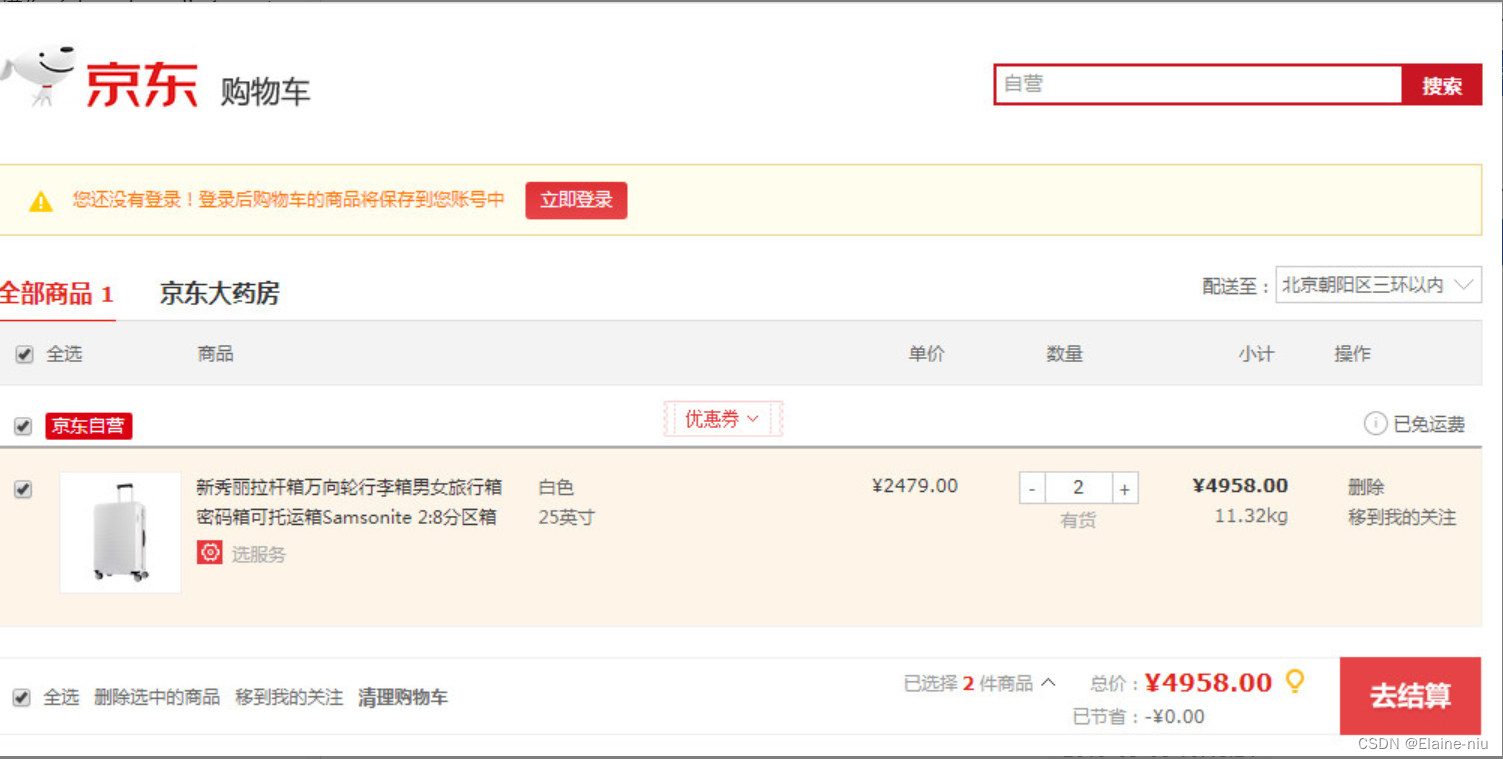The width and height of the screenshot is (1503, 759).
Task: Click the 您还没有登录 notice text
Action: coord(288,200)
